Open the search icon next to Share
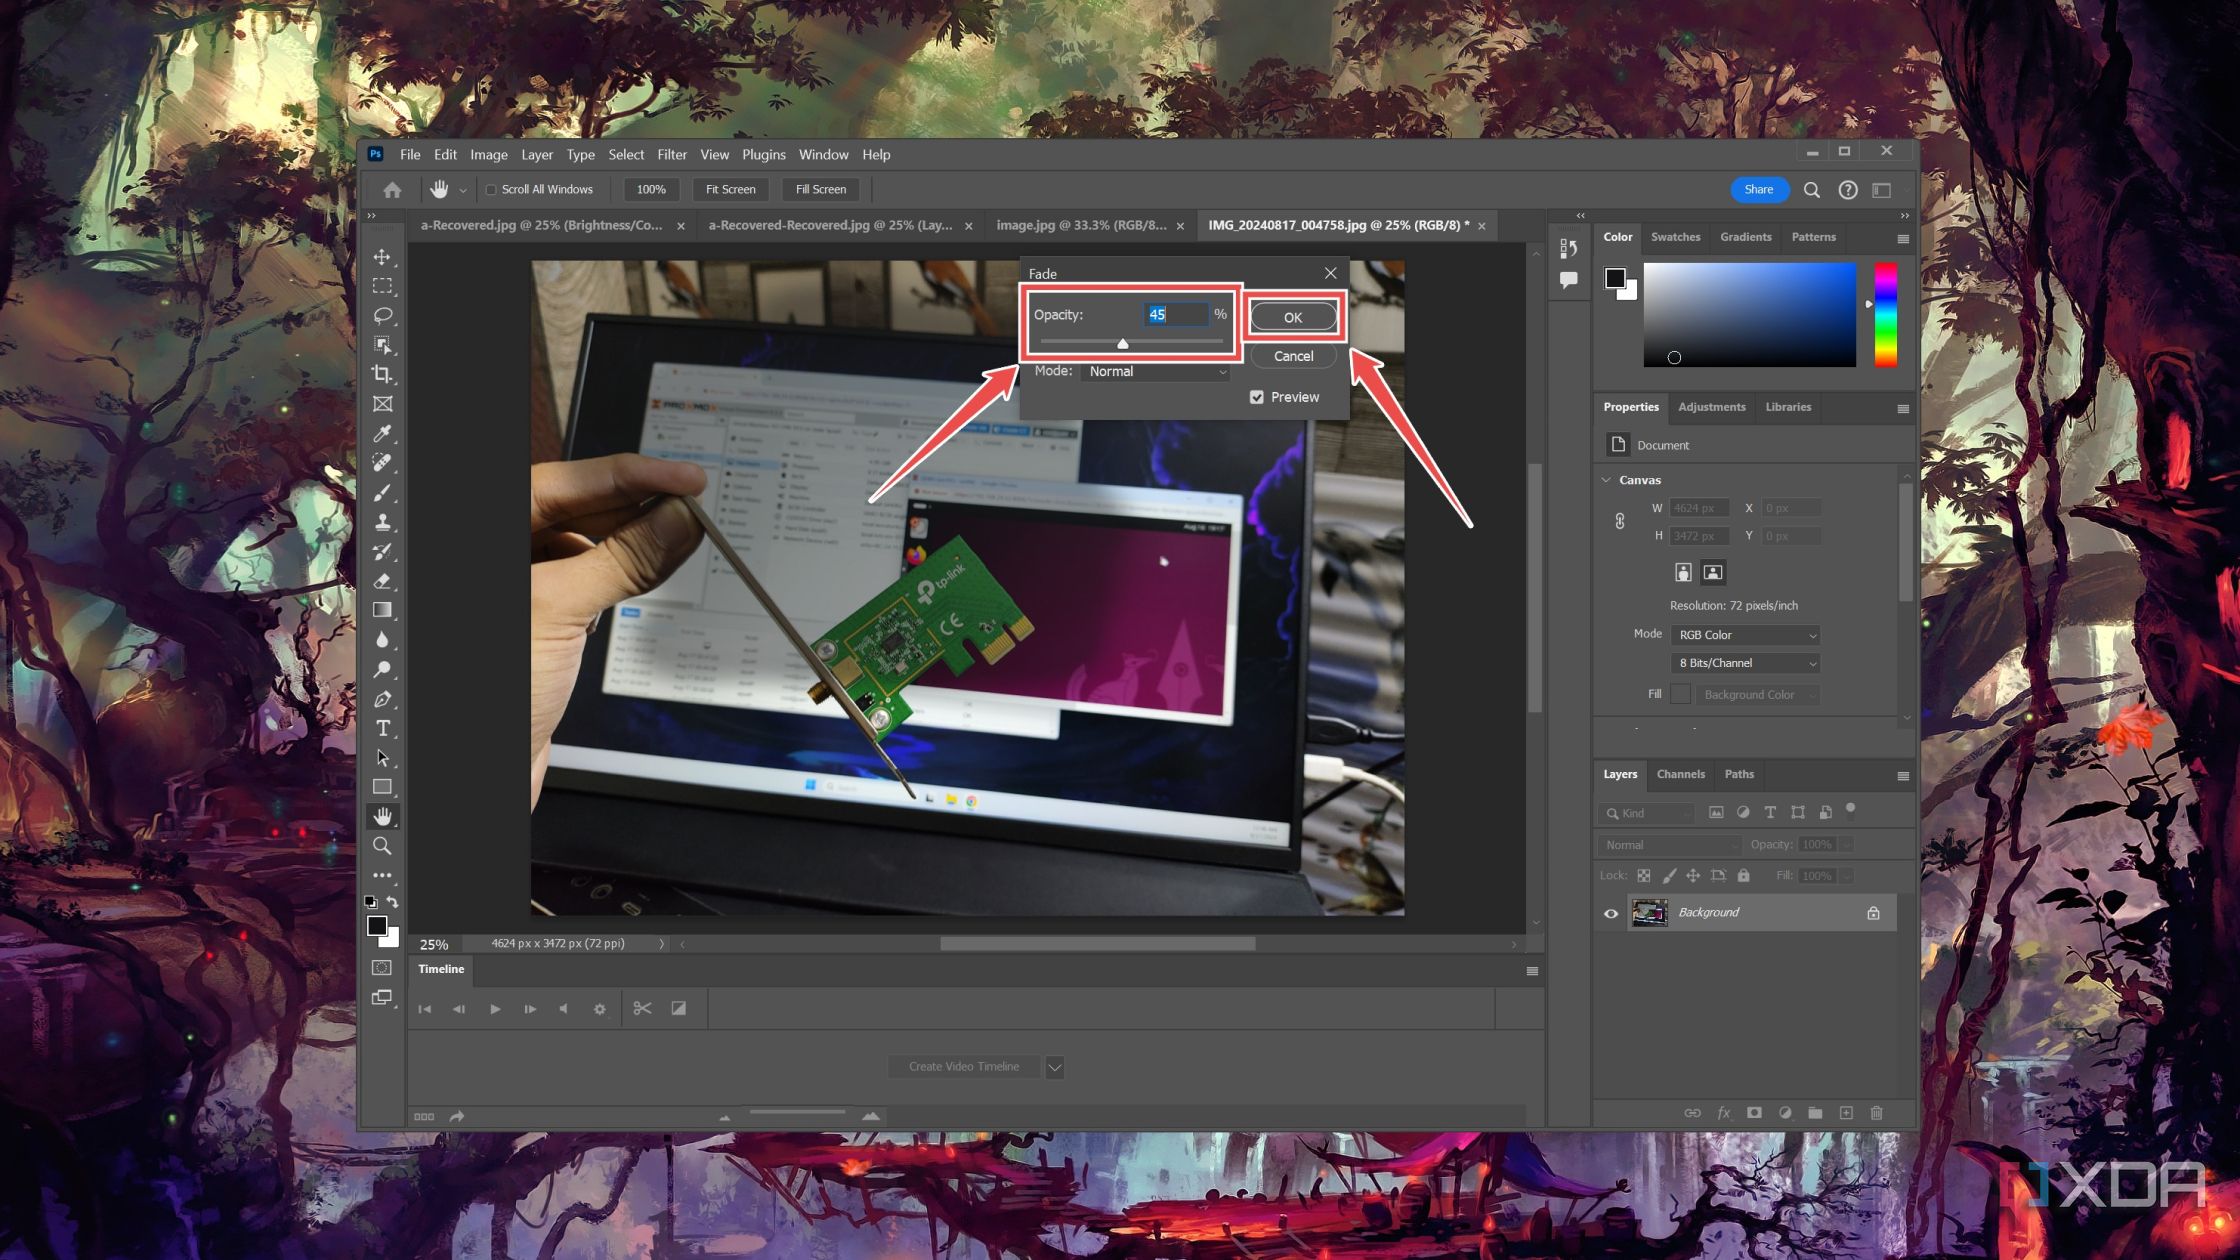The width and height of the screenshot is (2240, 1260). point(1811,190)
